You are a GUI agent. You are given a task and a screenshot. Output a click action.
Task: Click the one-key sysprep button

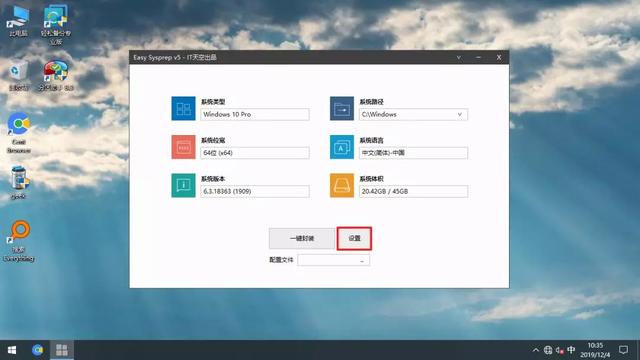pos(302,238)
